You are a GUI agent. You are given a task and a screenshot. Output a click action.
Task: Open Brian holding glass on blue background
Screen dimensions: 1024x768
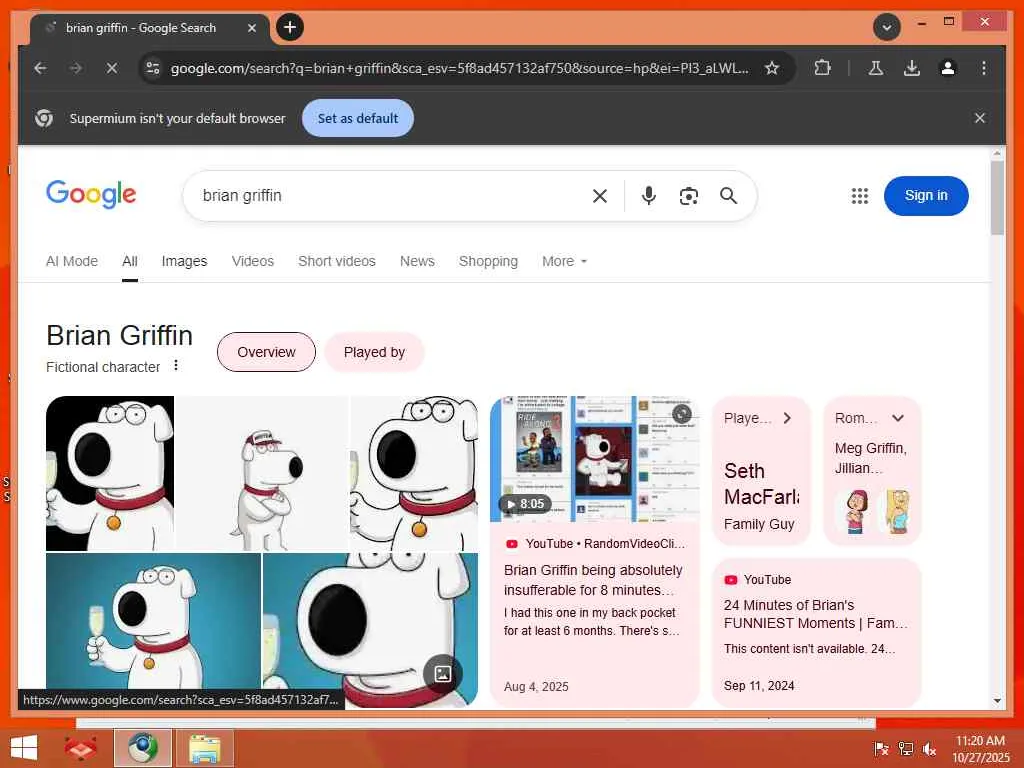click(x=153, y=620)
